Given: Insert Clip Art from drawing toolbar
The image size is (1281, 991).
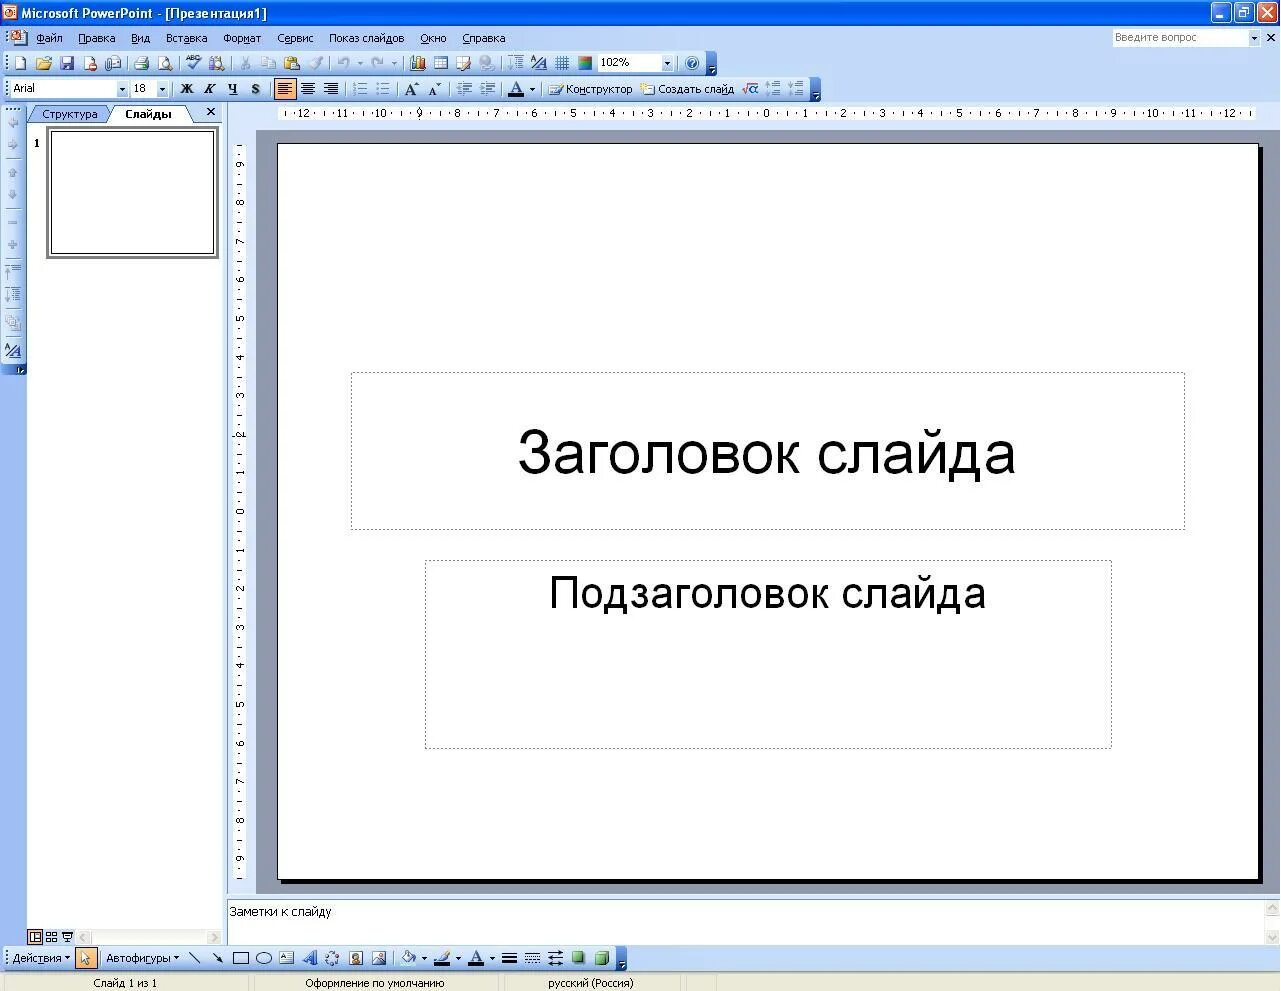Looking at the screenshot, I should point(355,958).
